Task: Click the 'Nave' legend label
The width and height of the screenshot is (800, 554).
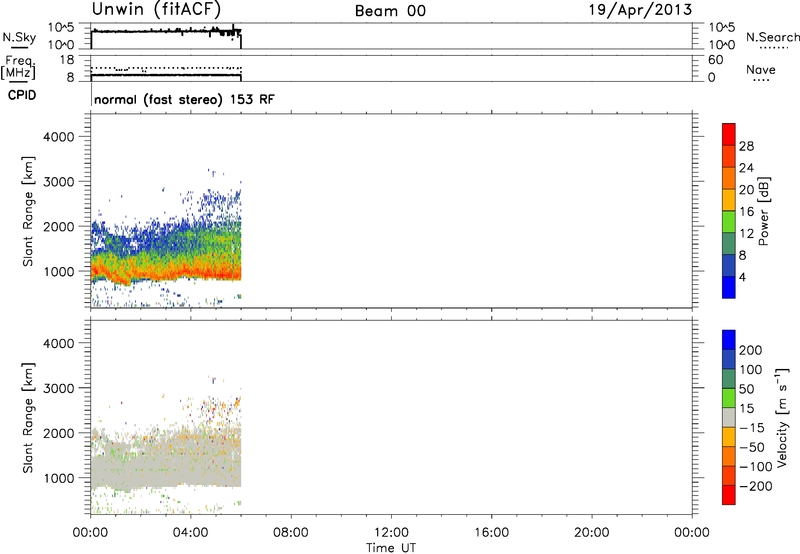Action: [x=761, y=69]
